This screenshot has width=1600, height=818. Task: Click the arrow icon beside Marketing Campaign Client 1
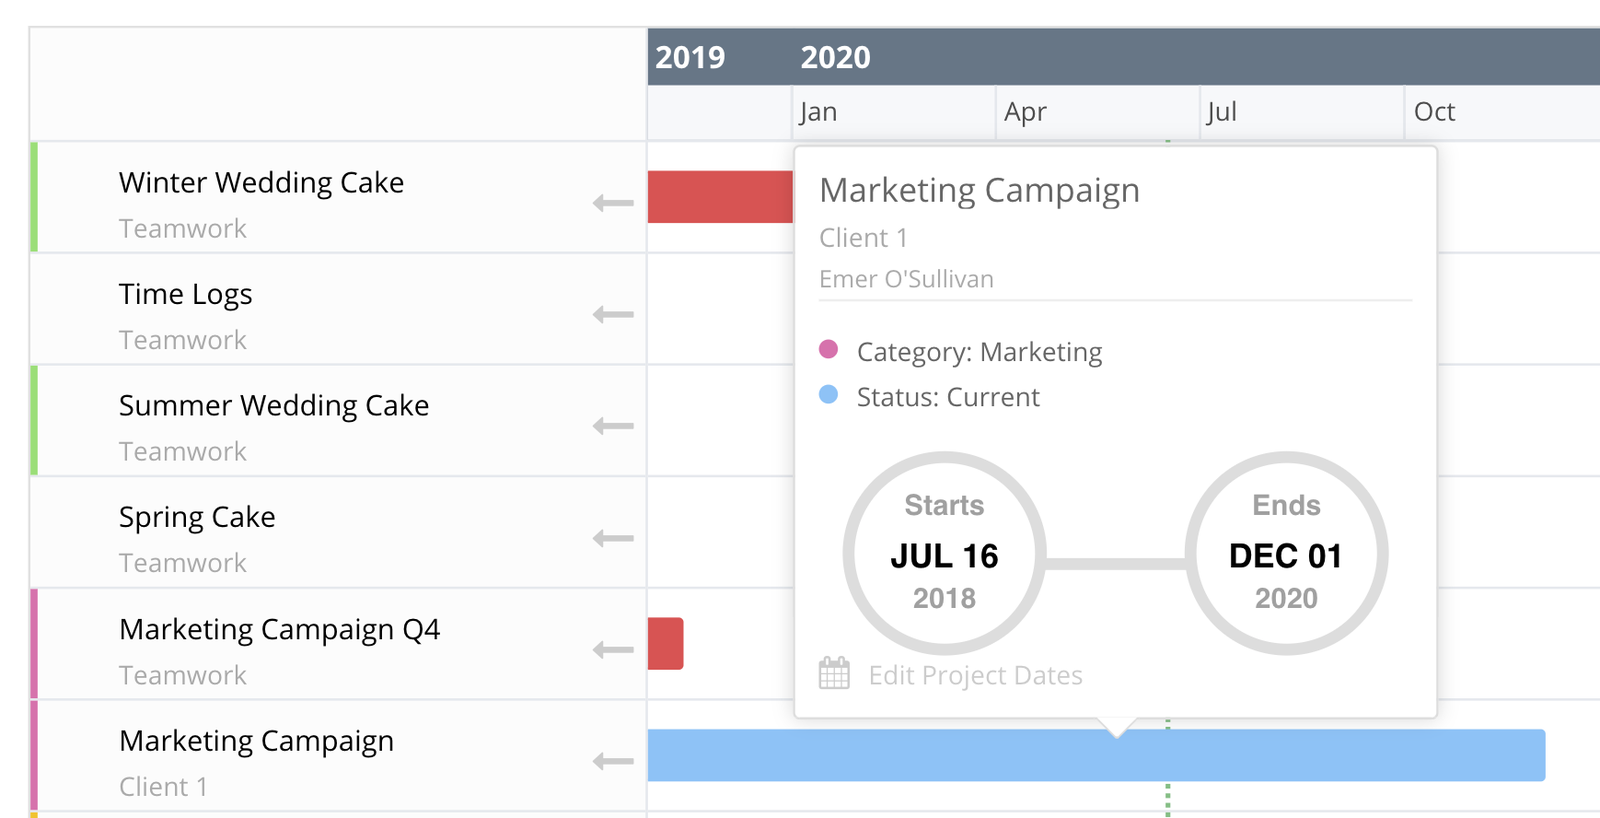pos(613,761)
